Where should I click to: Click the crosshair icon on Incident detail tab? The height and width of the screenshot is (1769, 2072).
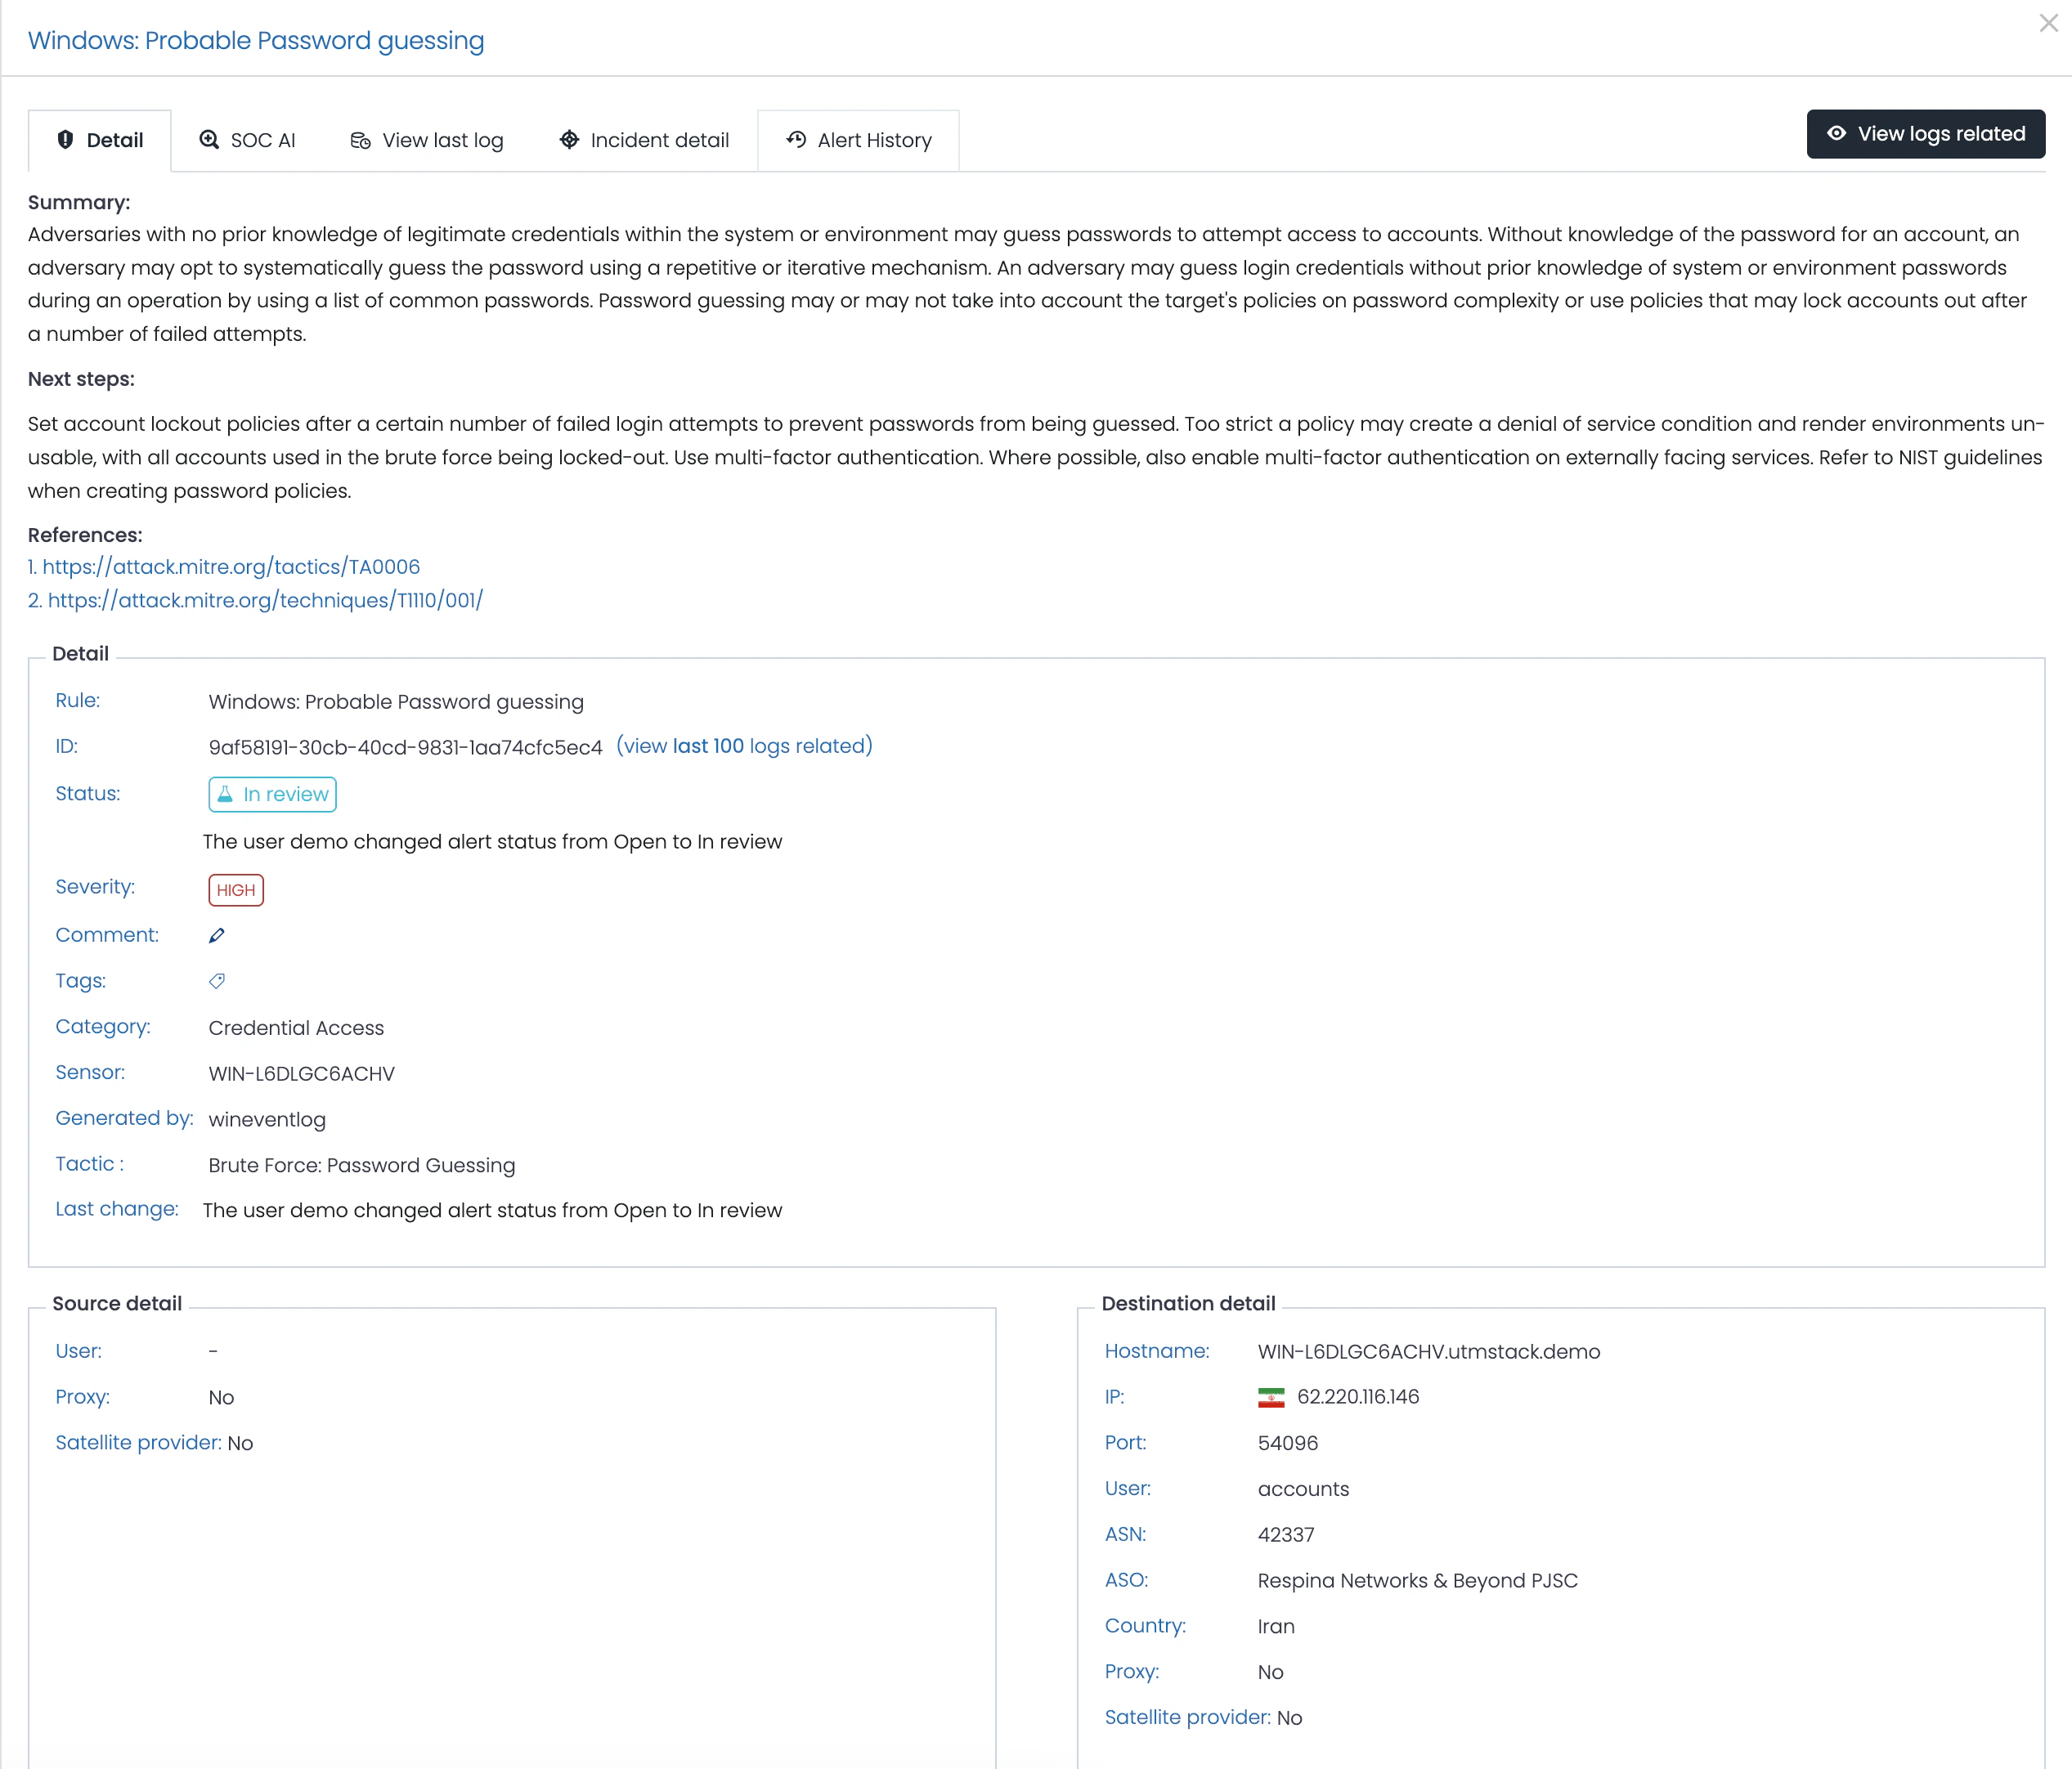(x=569, y=140)
